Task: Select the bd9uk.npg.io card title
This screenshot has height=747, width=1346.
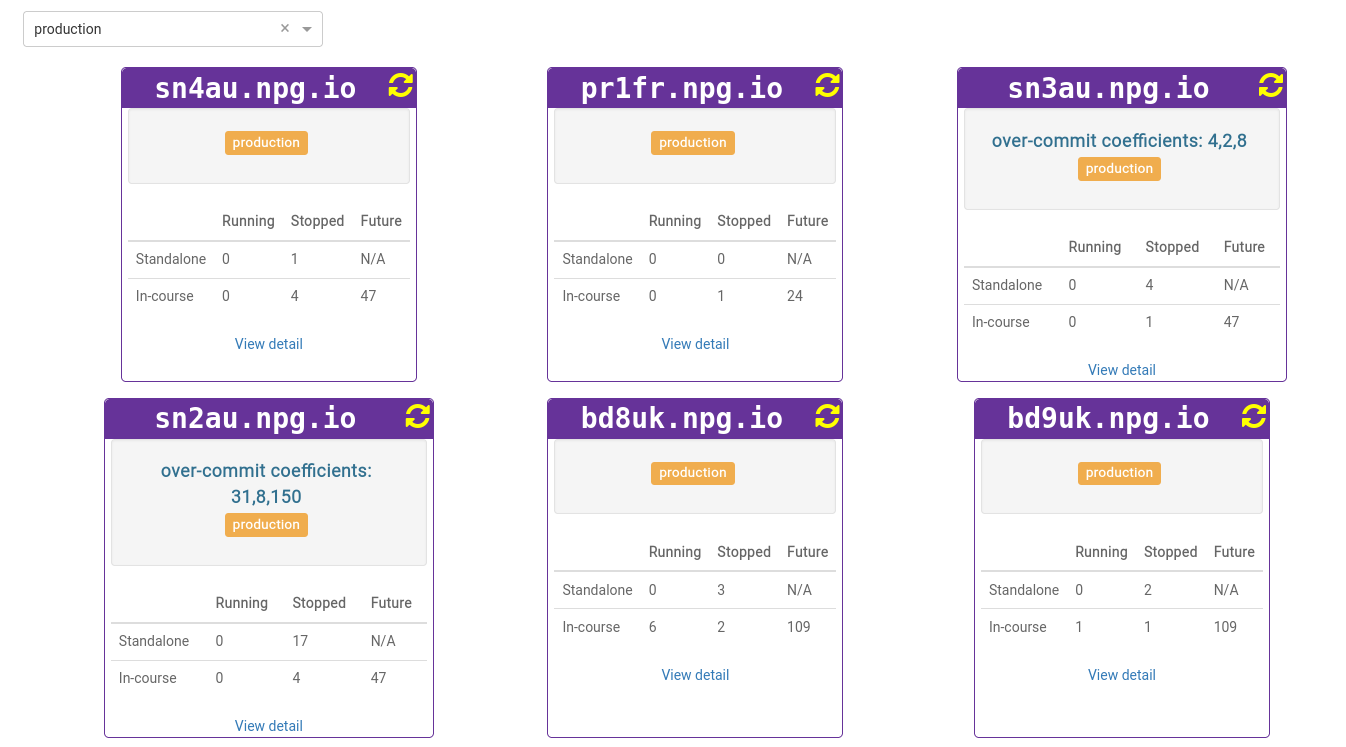Action: 1109,418
